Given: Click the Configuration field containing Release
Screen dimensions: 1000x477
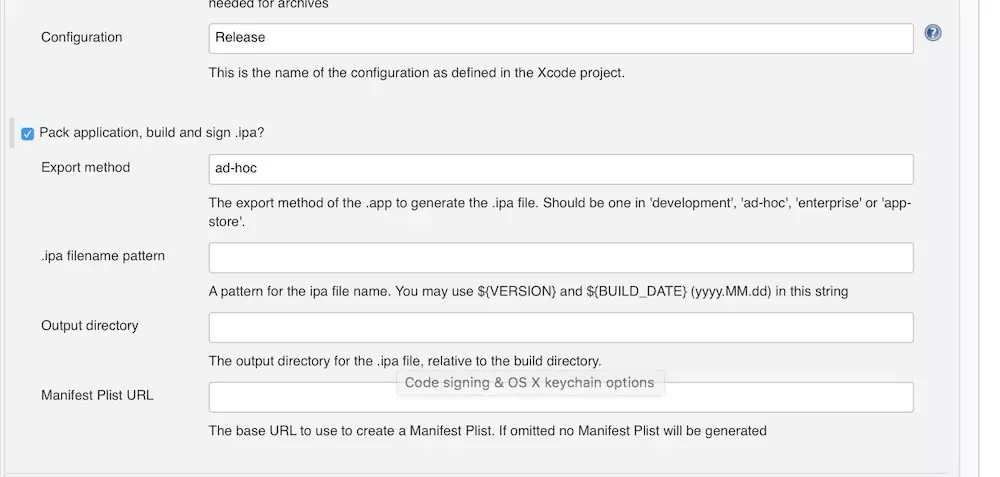Looking at the screenshot, I should (x=560, y=38).
